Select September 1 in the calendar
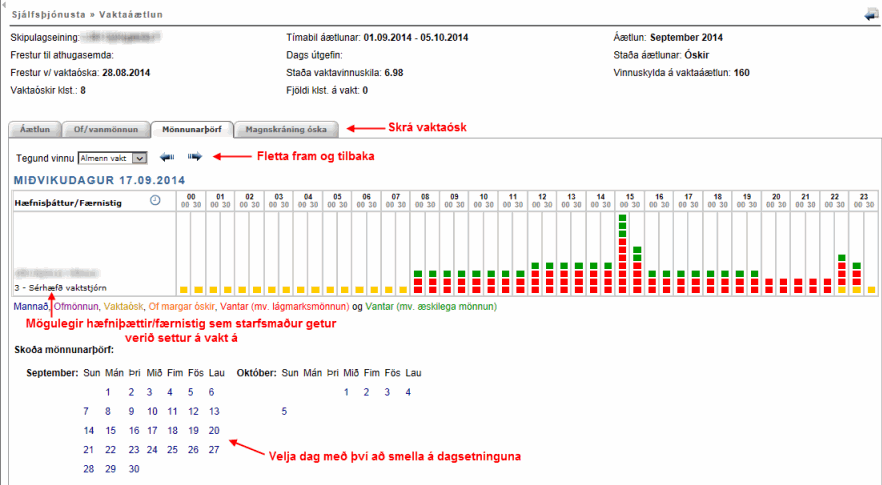 point(108,392)
